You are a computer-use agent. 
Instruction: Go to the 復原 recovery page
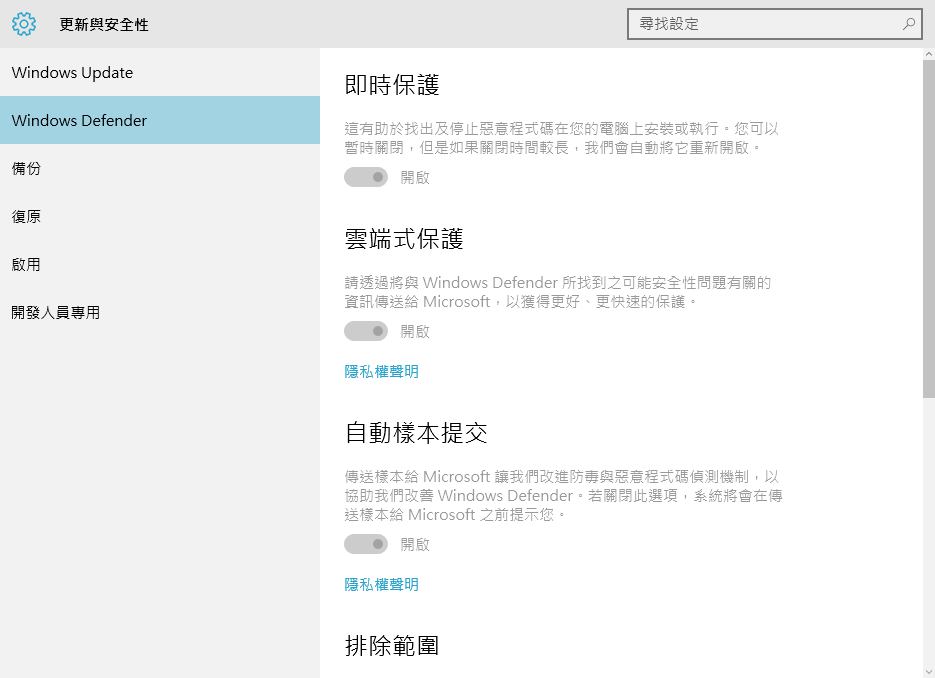coord(160,216)
